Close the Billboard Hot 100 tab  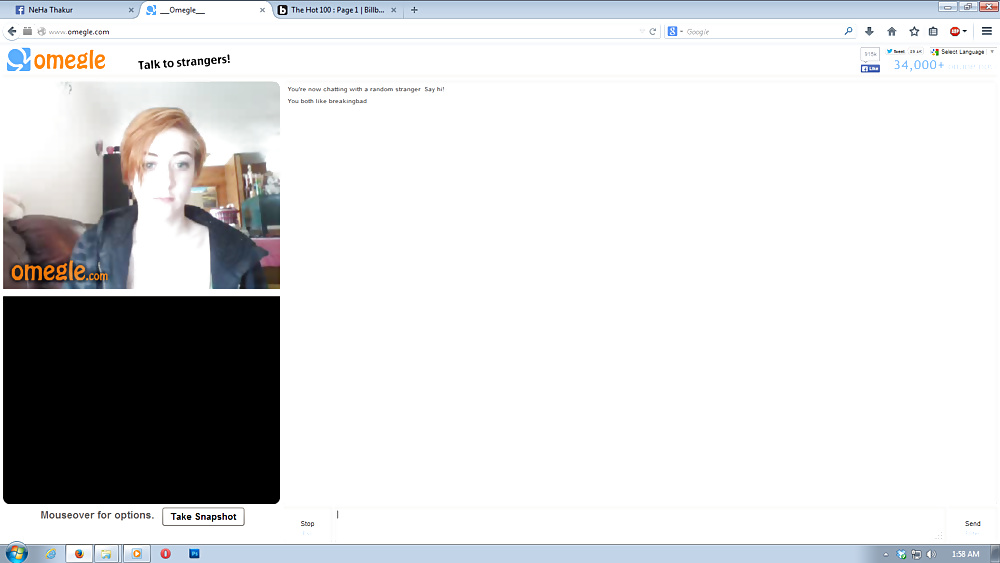[393, 10]
